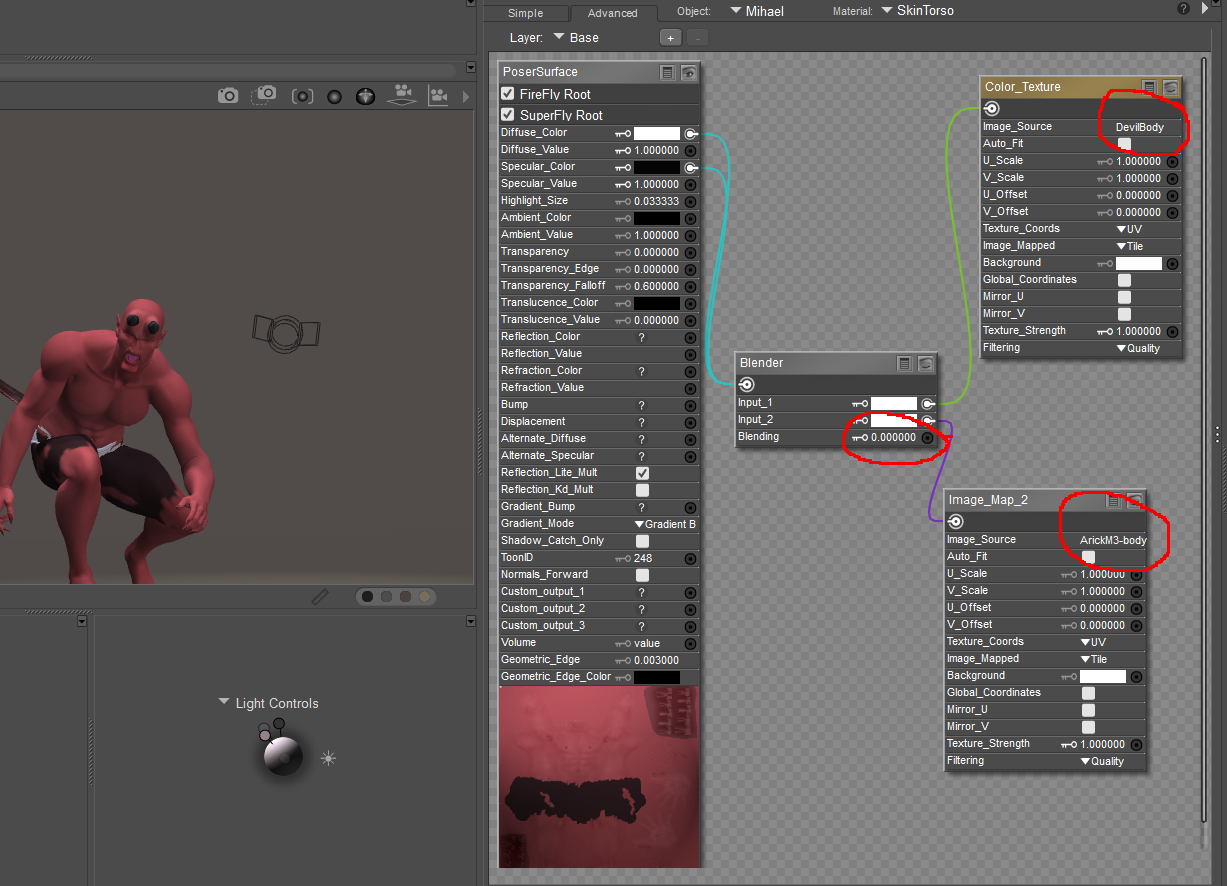
Task: Enable the Reflection_Kd_Mult checkbox
Action: point(642,490)
